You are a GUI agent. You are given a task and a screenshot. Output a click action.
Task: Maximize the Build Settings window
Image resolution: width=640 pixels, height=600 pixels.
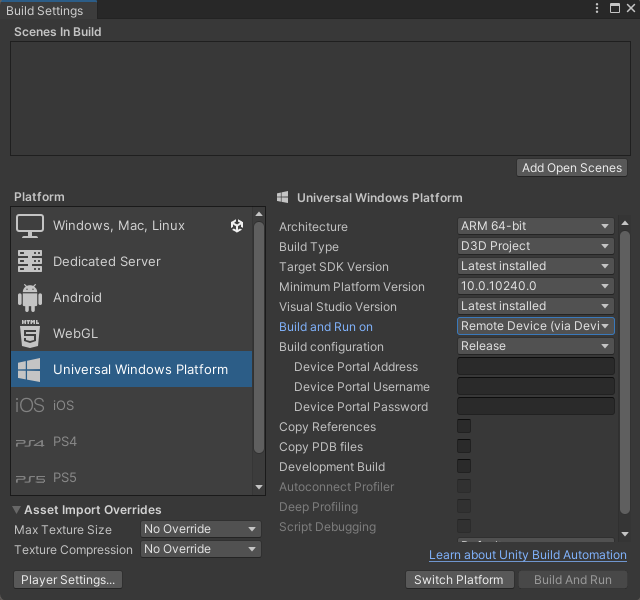(615, 8)
